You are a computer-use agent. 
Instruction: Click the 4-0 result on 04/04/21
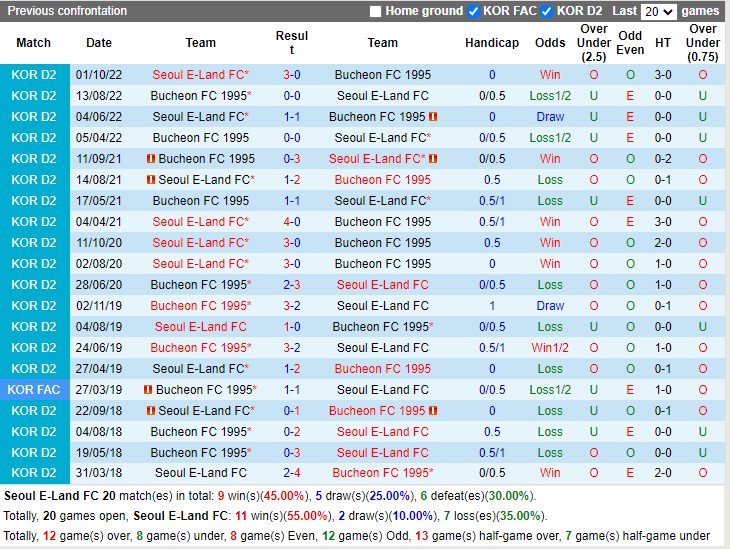pos(292,222)
